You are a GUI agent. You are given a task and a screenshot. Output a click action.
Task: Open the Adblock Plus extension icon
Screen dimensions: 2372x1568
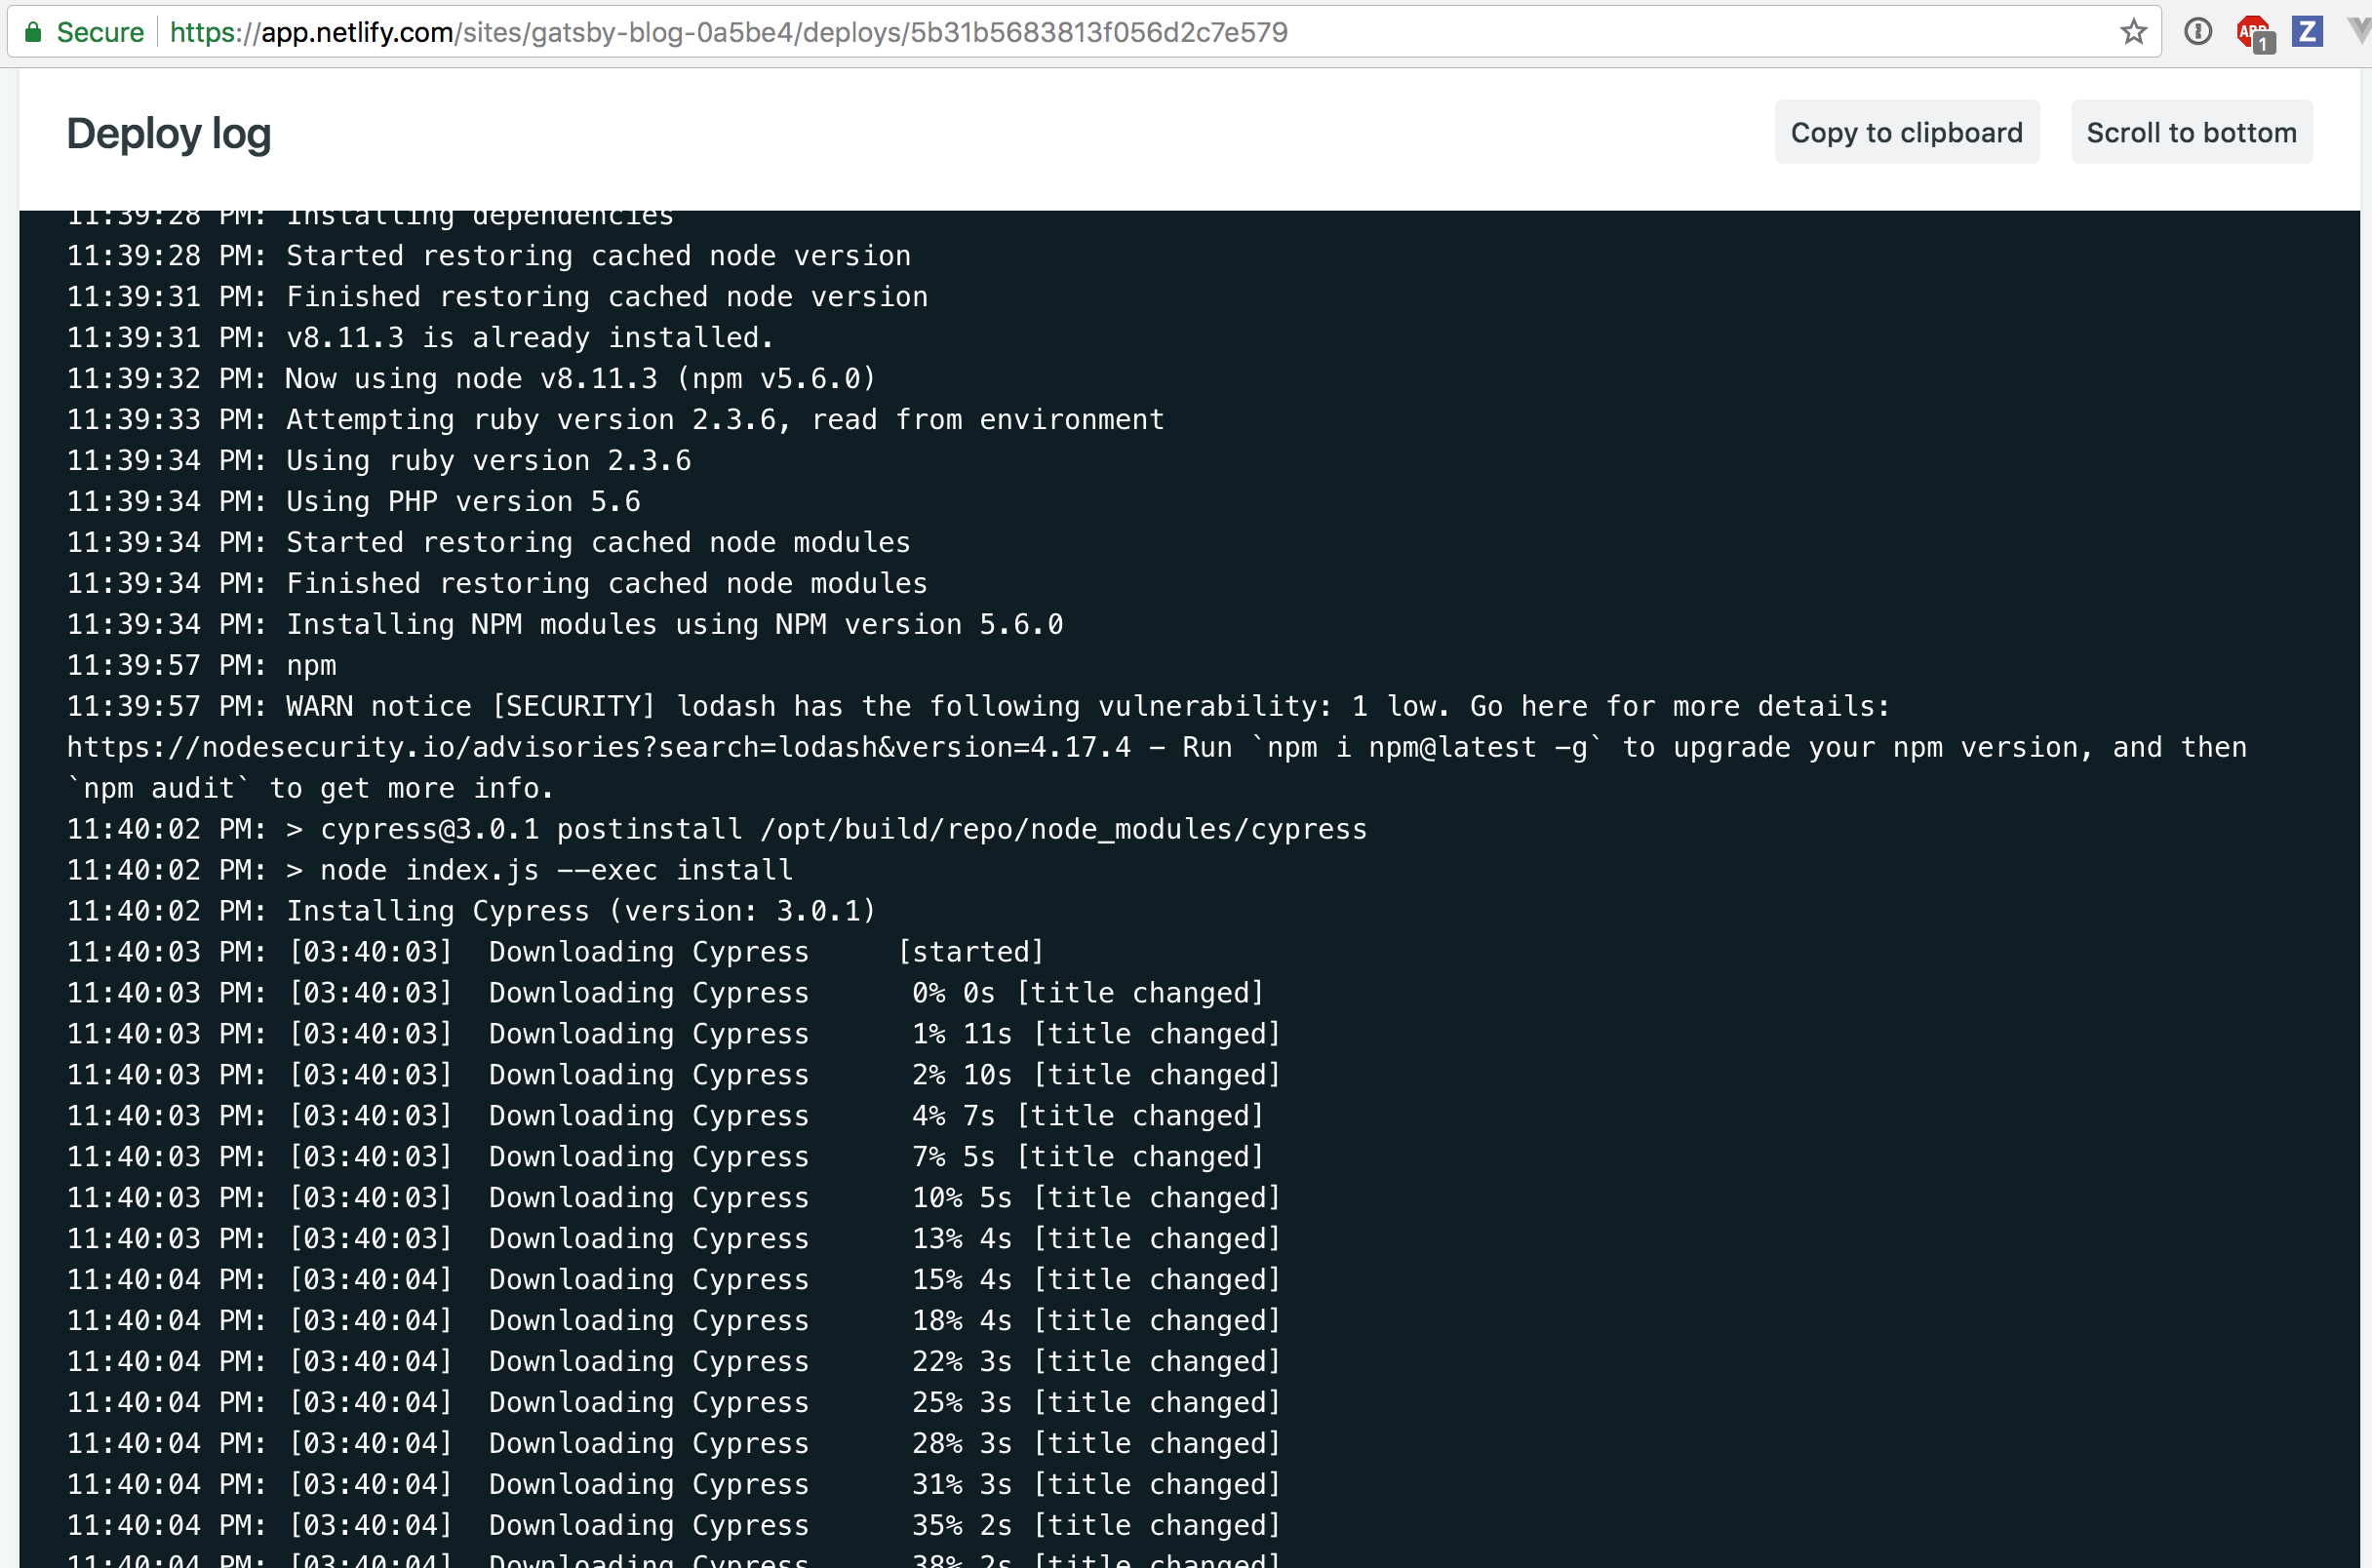click(2254, 32)
